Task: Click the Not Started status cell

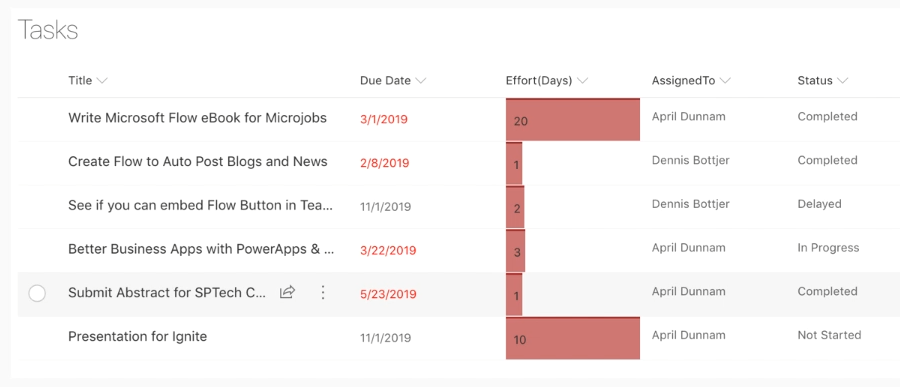Action: [x=829, y=335]
